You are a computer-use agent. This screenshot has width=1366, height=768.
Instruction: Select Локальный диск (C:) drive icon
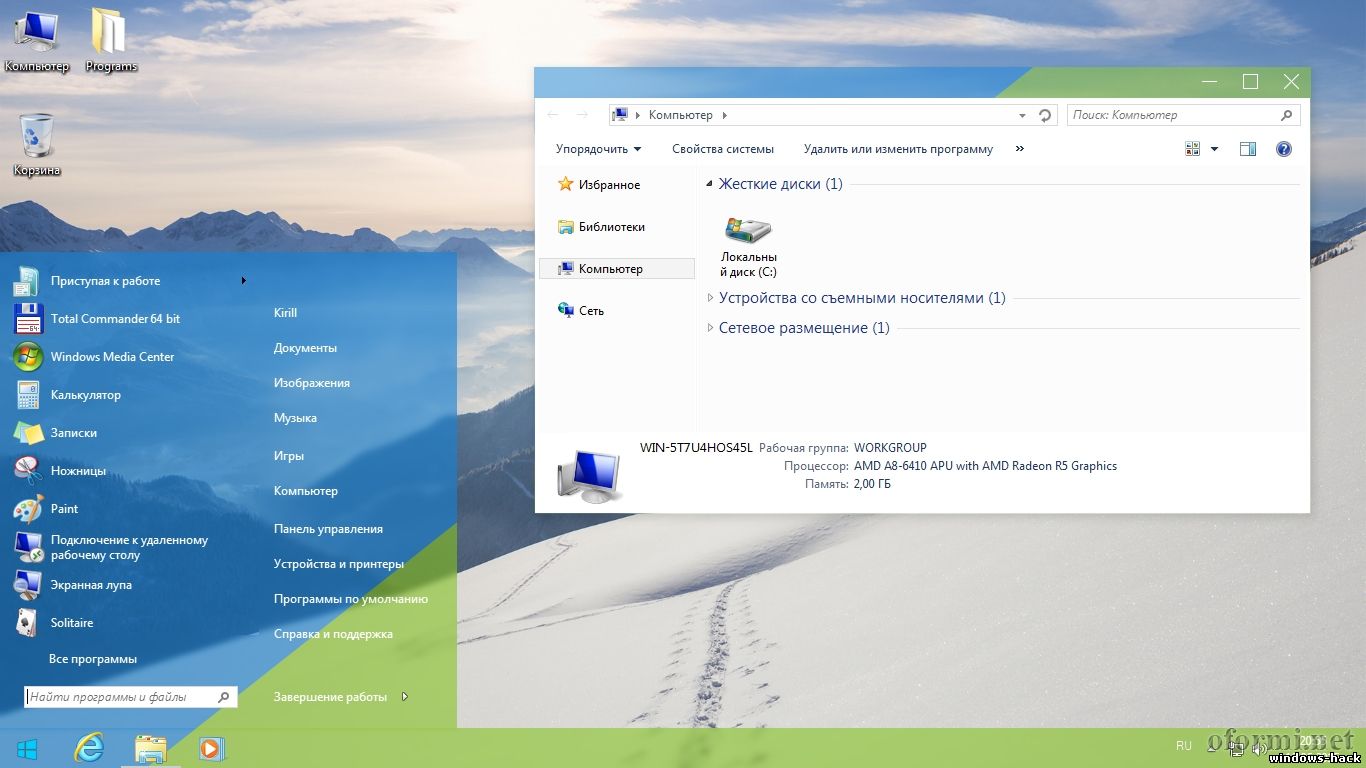[749, 246]
